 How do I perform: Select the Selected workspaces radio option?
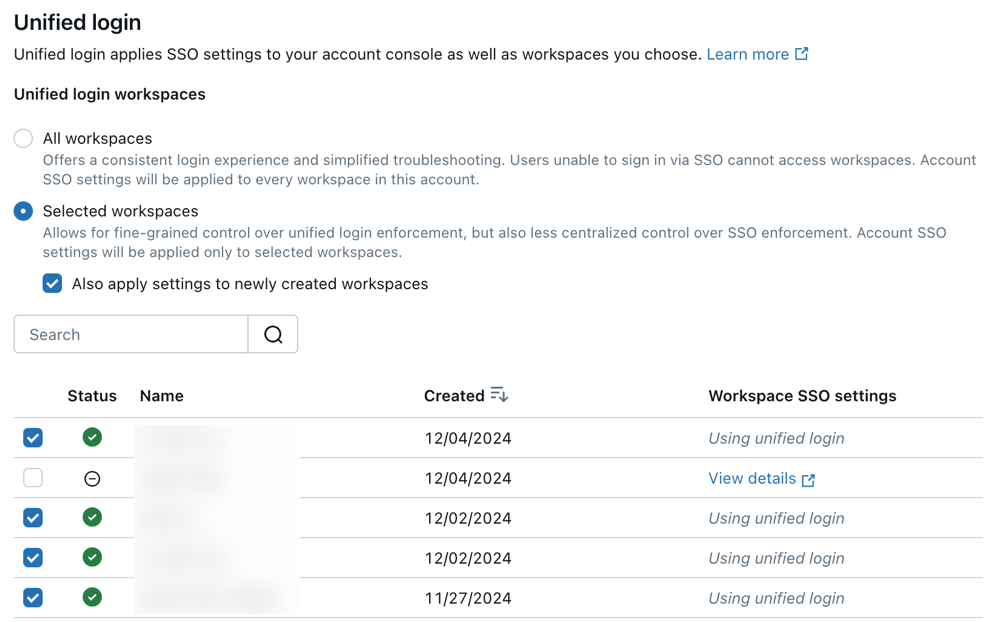coord(23,212)
